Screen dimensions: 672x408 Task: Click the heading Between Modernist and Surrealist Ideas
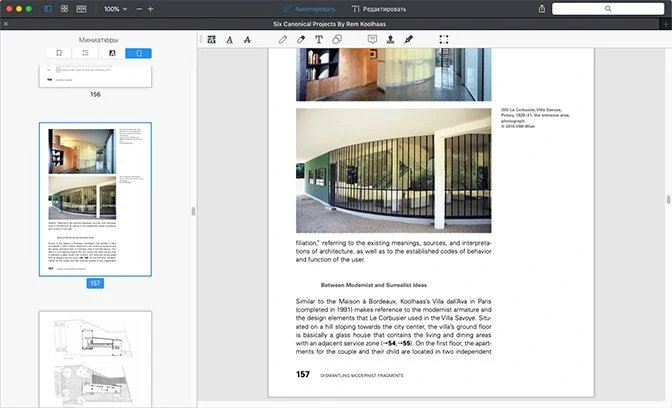[x=374, y=285]
